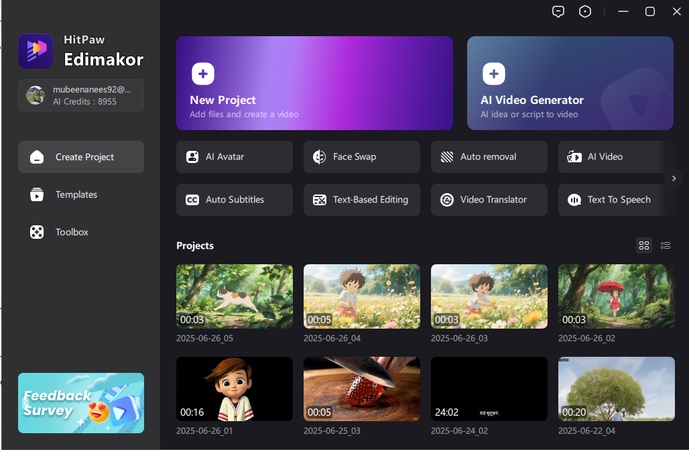Open the AI Video Generator card

(570, 83)
